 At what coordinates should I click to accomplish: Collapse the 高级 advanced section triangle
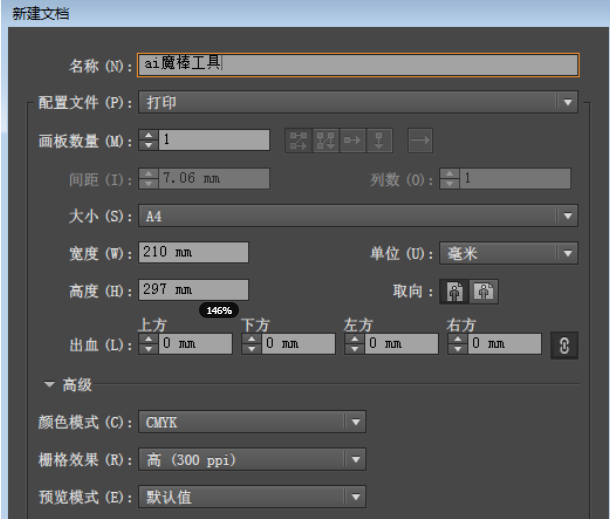pyautogui.click(x=49, y=385)
